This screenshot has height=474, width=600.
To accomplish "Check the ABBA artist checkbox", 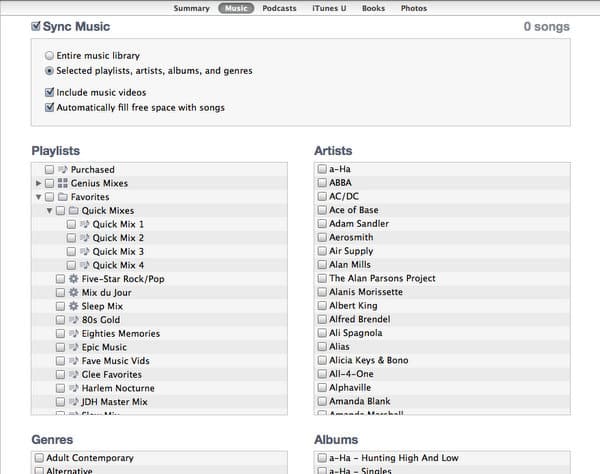I will click(322, 182).
